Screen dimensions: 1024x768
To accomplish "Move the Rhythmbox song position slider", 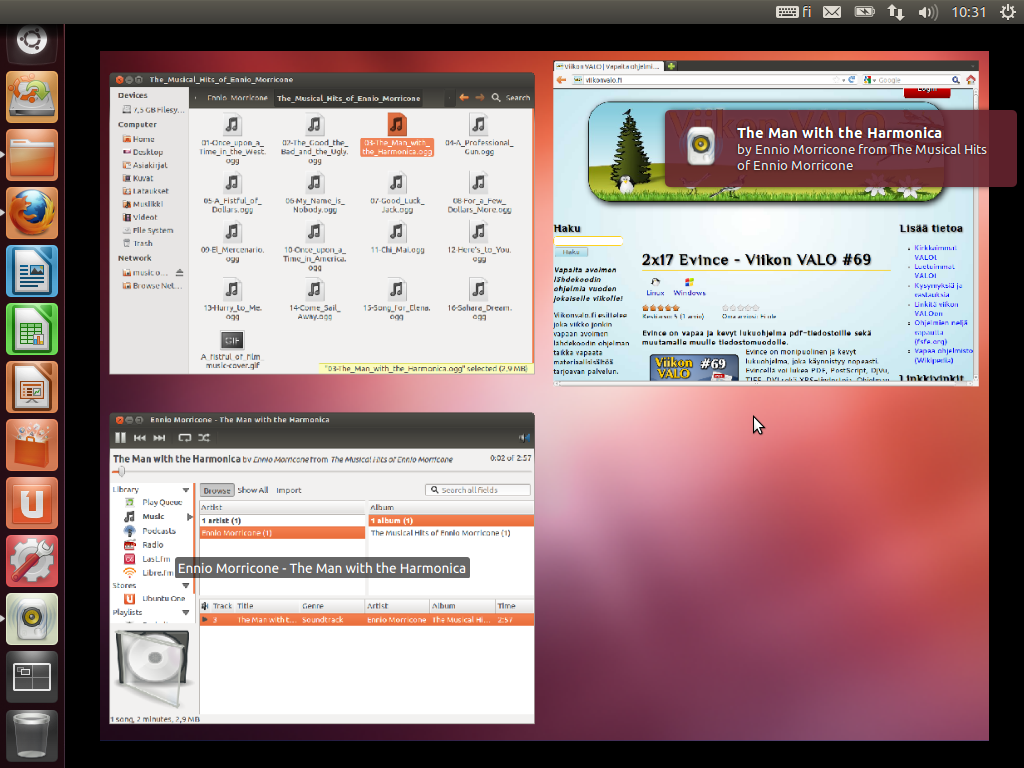I will [x=120, y=471].
